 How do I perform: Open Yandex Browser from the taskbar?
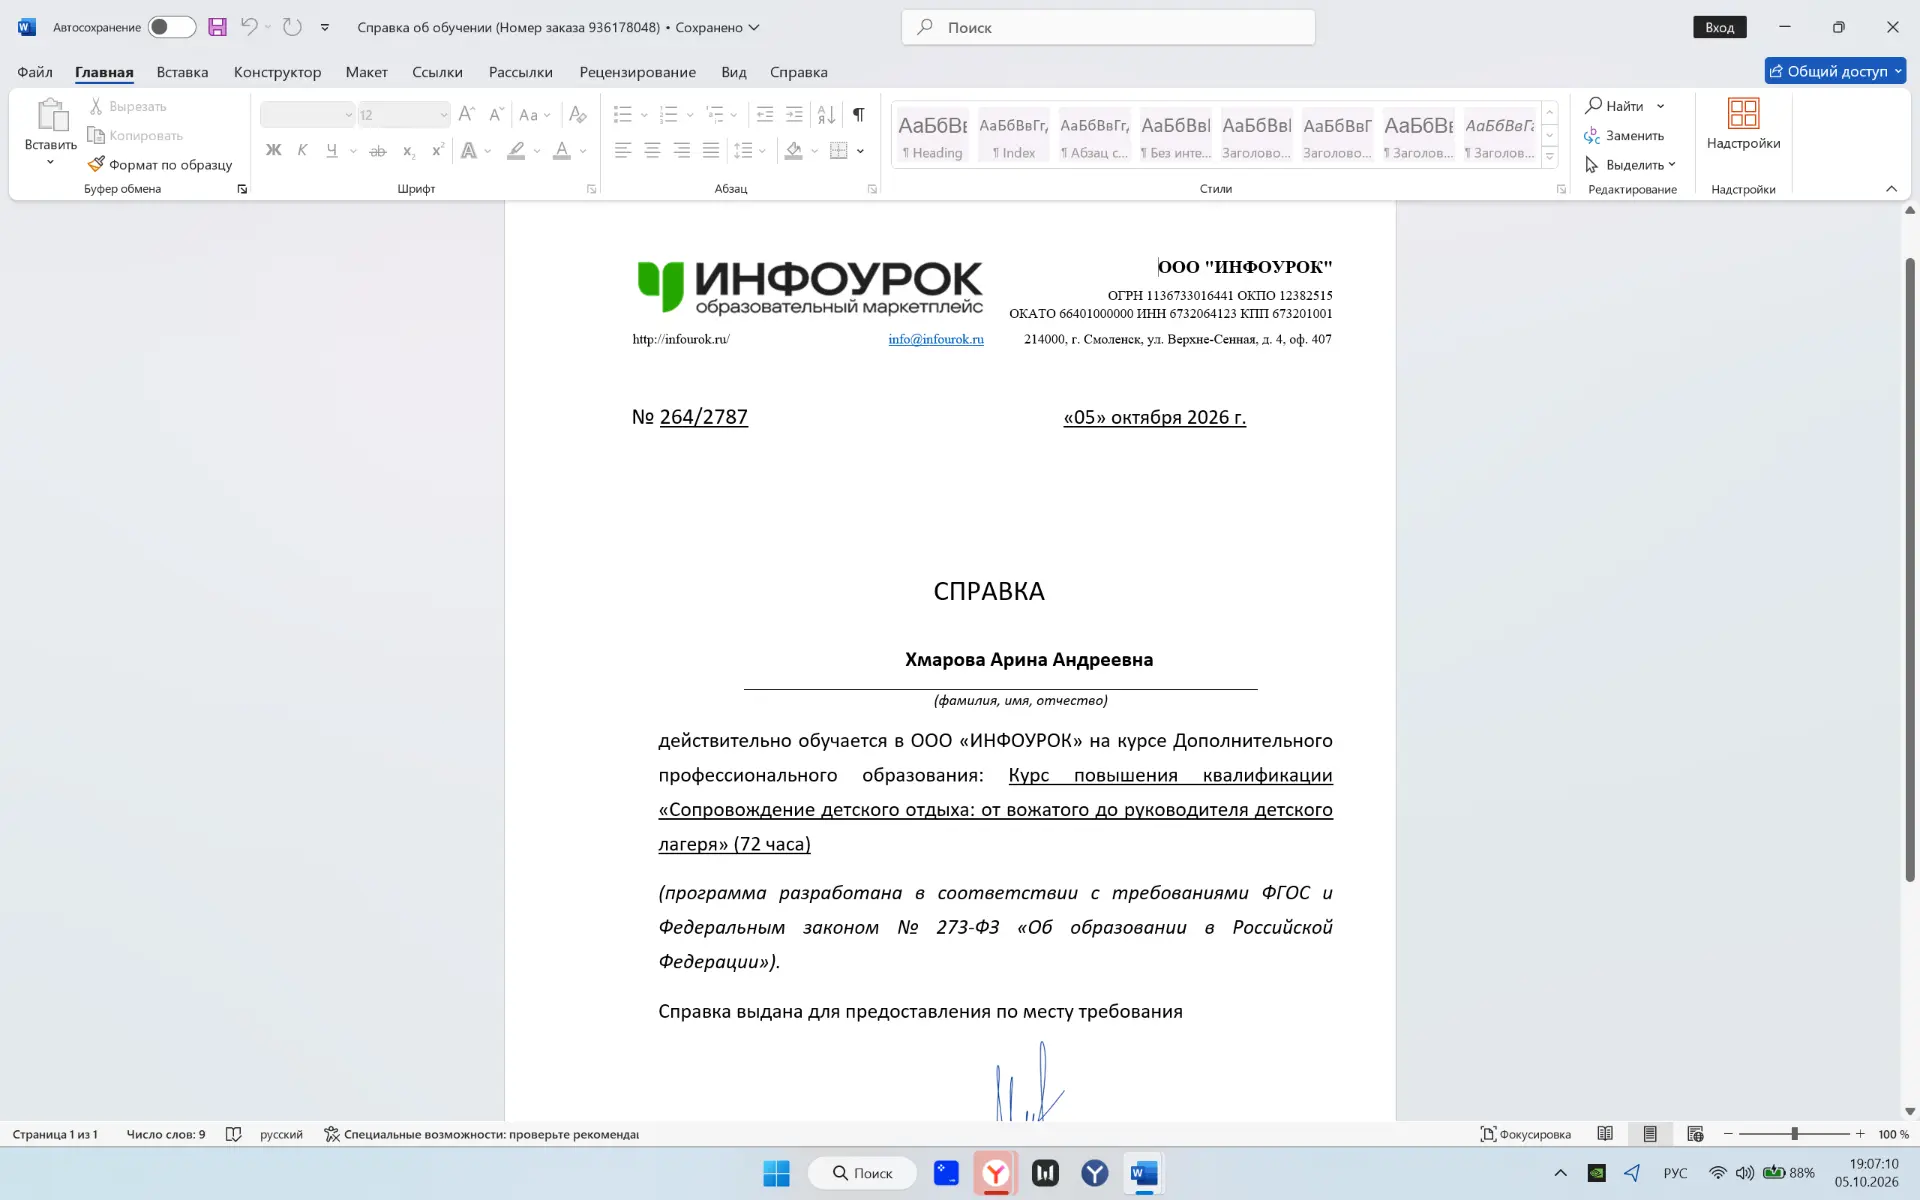996,1173
